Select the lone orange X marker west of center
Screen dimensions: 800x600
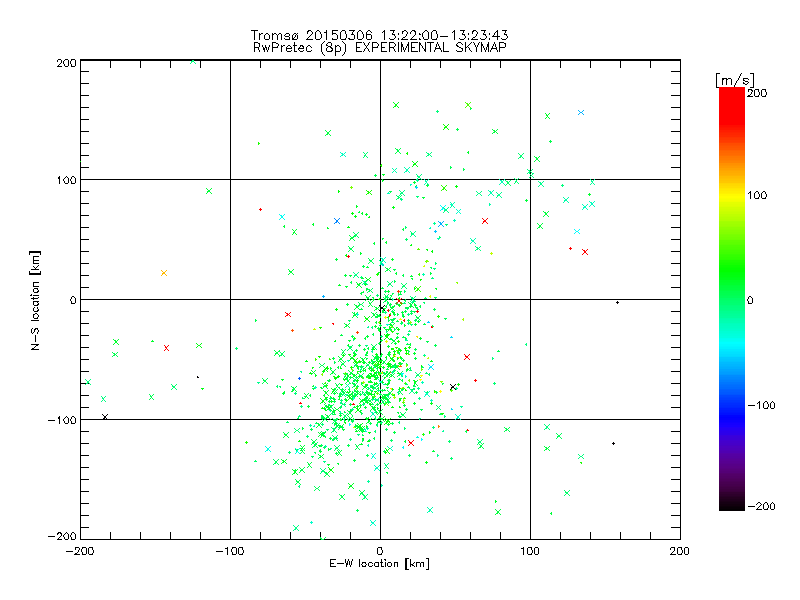[164, 273]
